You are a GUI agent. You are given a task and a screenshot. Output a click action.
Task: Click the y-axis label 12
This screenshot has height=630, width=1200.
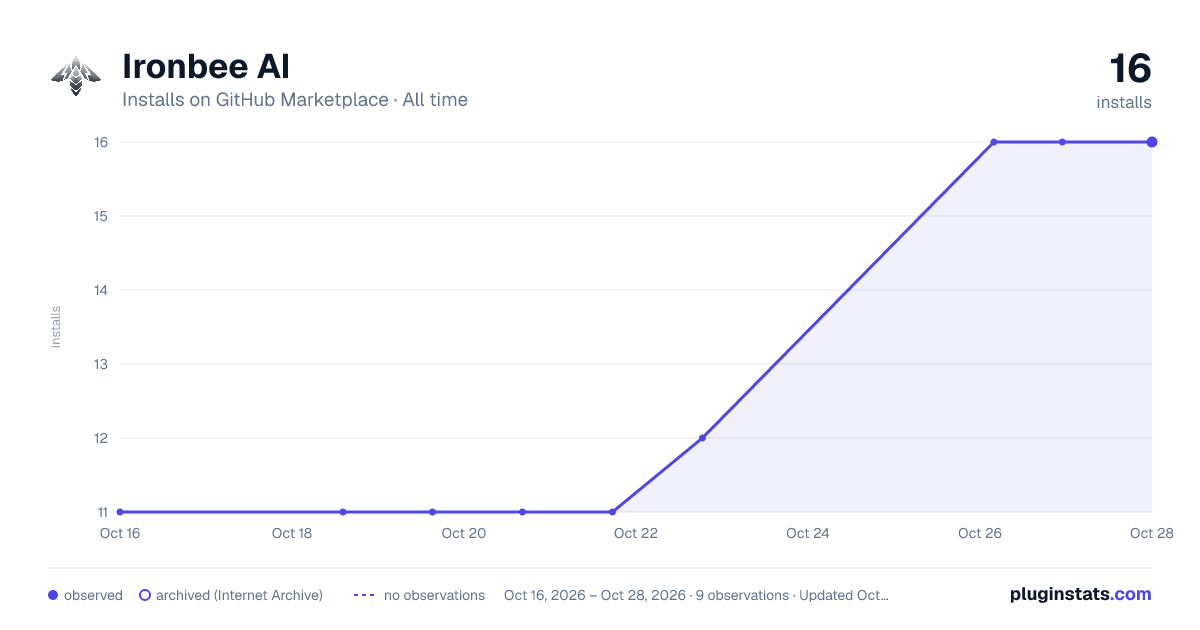101,438
